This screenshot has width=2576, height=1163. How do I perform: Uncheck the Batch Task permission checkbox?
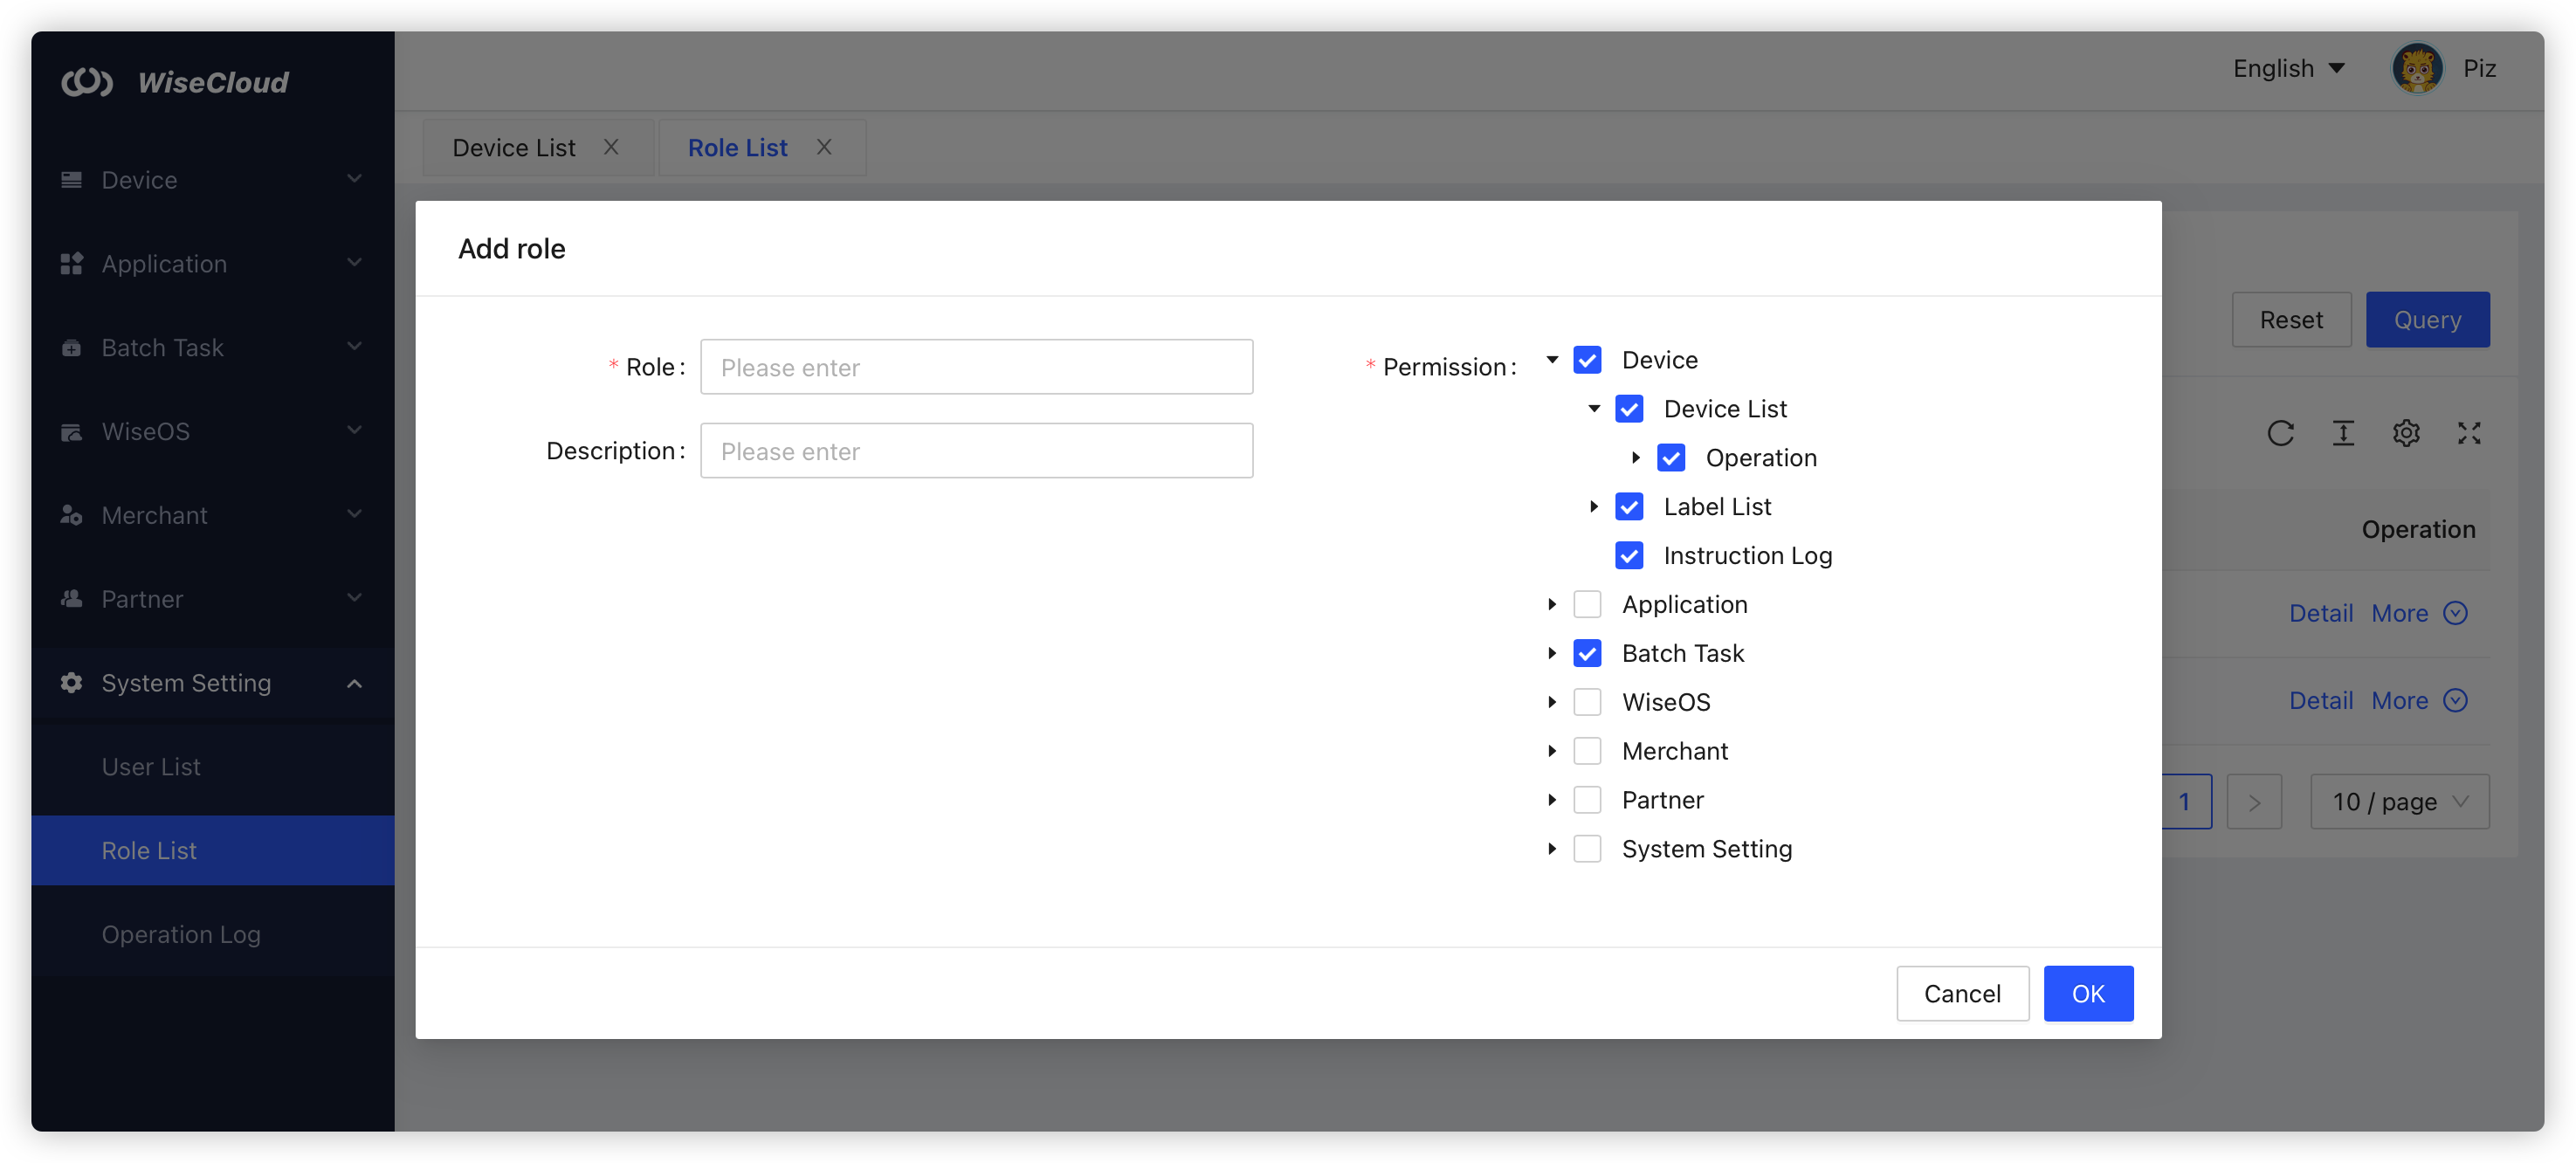(1587, 653)
